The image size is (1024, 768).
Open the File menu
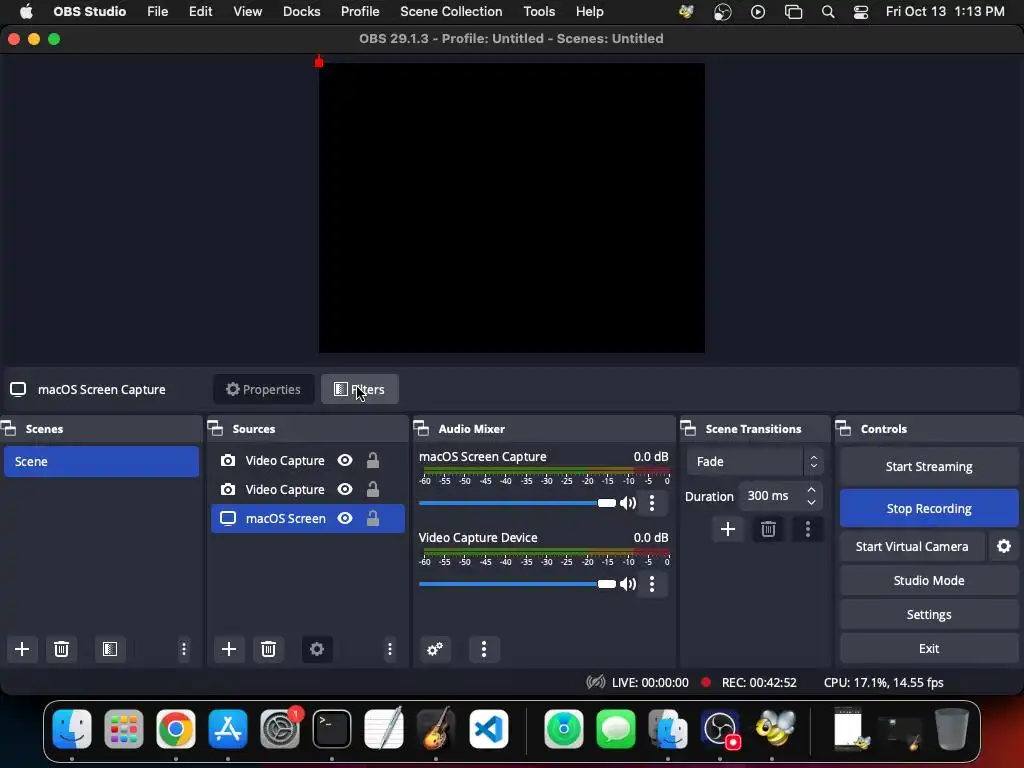tap(157, 12)
